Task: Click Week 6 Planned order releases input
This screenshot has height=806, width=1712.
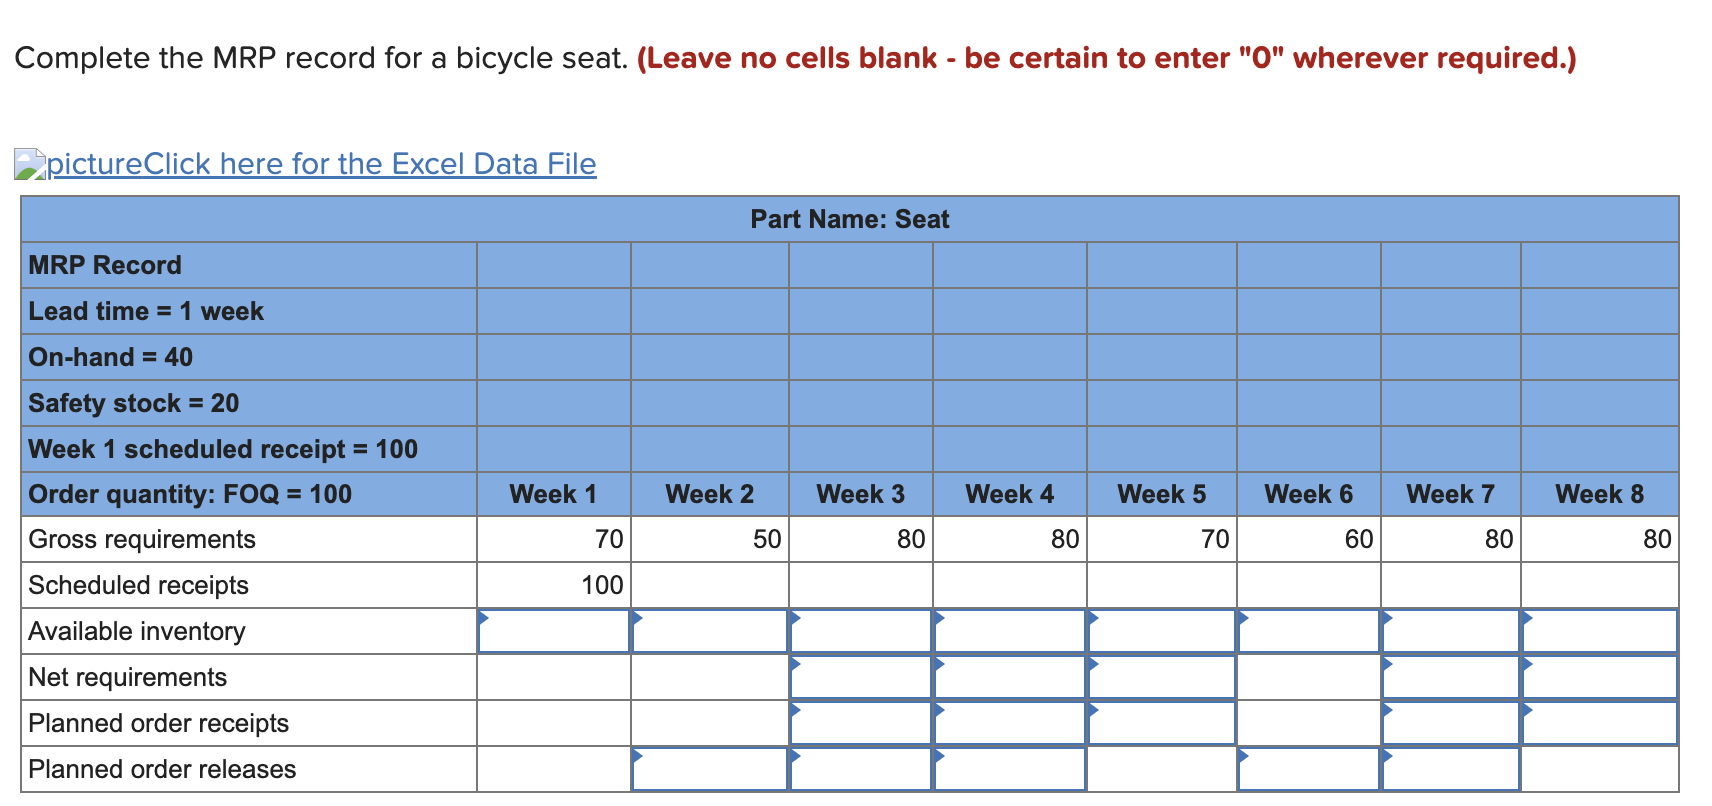Action: (x=1309, y=769)
